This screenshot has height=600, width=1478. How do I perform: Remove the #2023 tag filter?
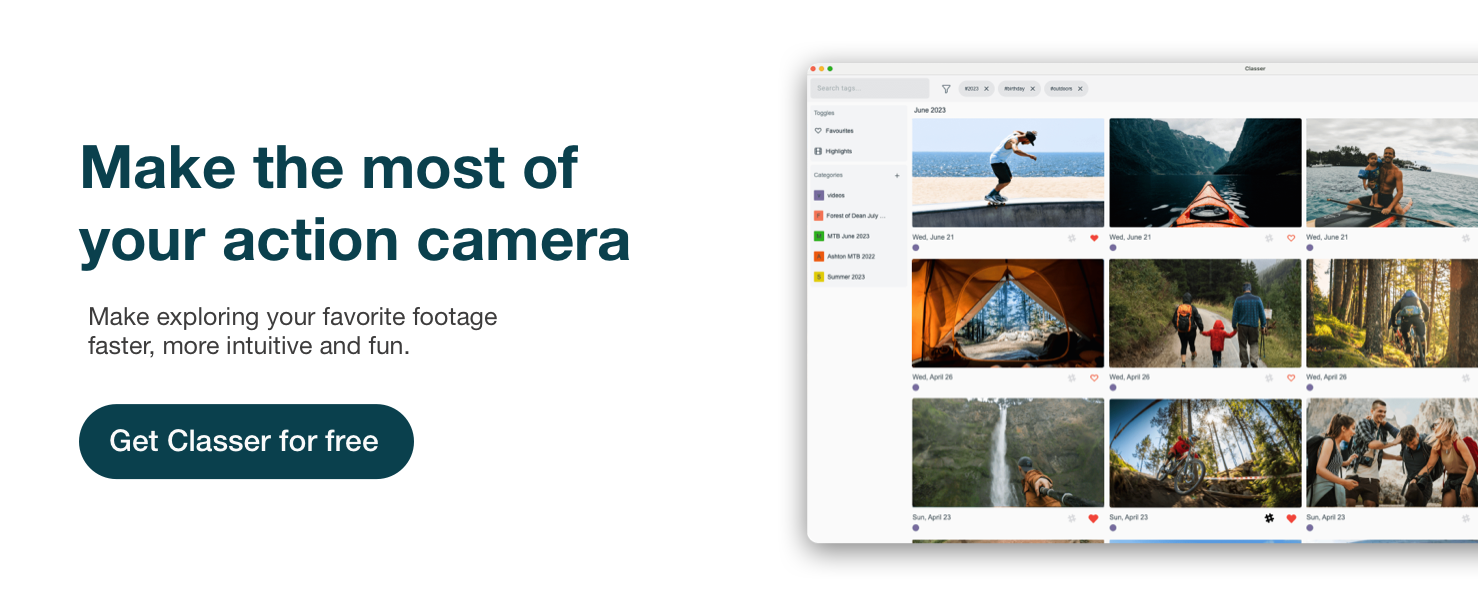coord(986,89)
